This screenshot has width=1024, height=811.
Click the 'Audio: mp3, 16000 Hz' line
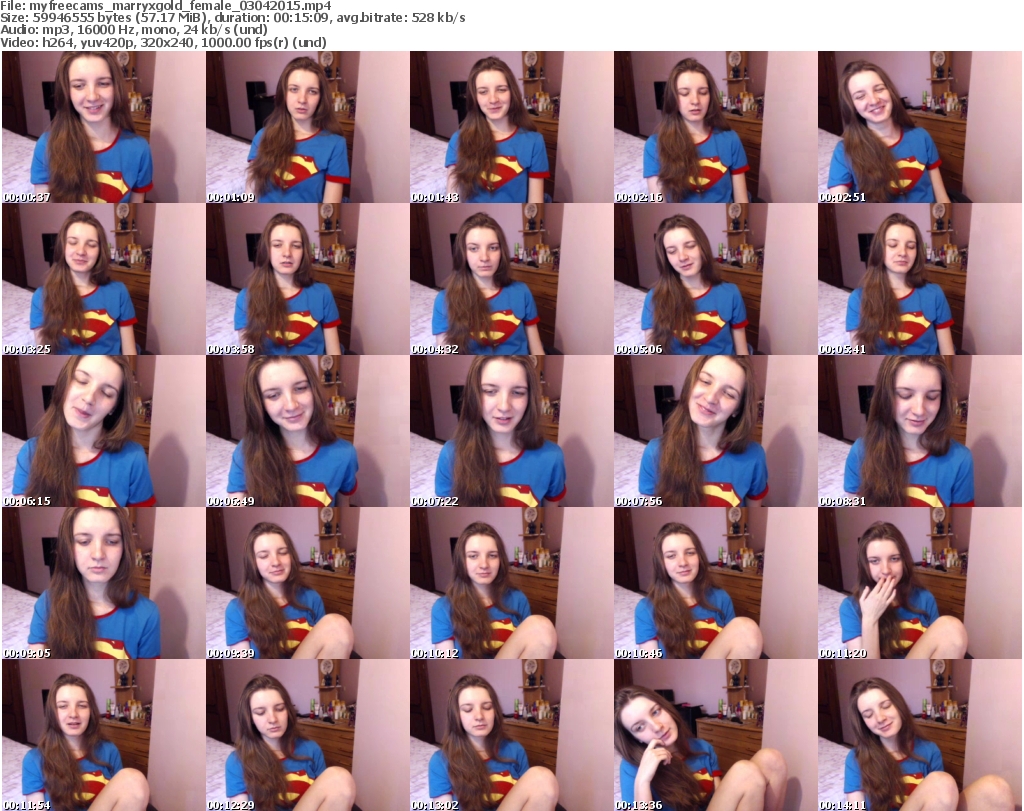coord(134,30)
